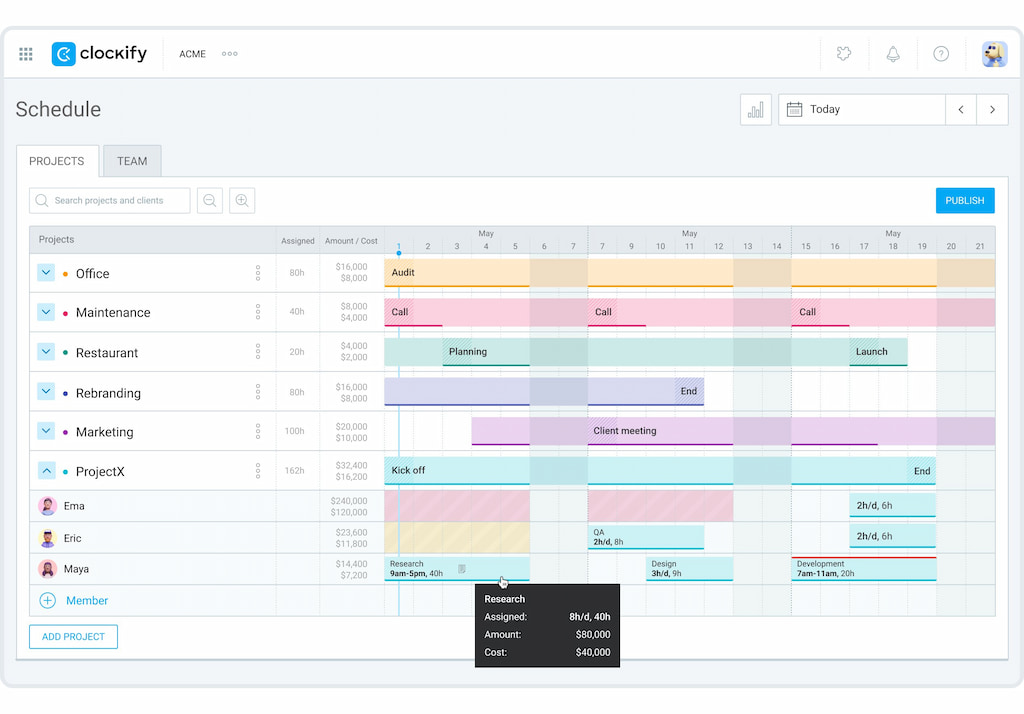Click the user profile avatar

[994, 54]
